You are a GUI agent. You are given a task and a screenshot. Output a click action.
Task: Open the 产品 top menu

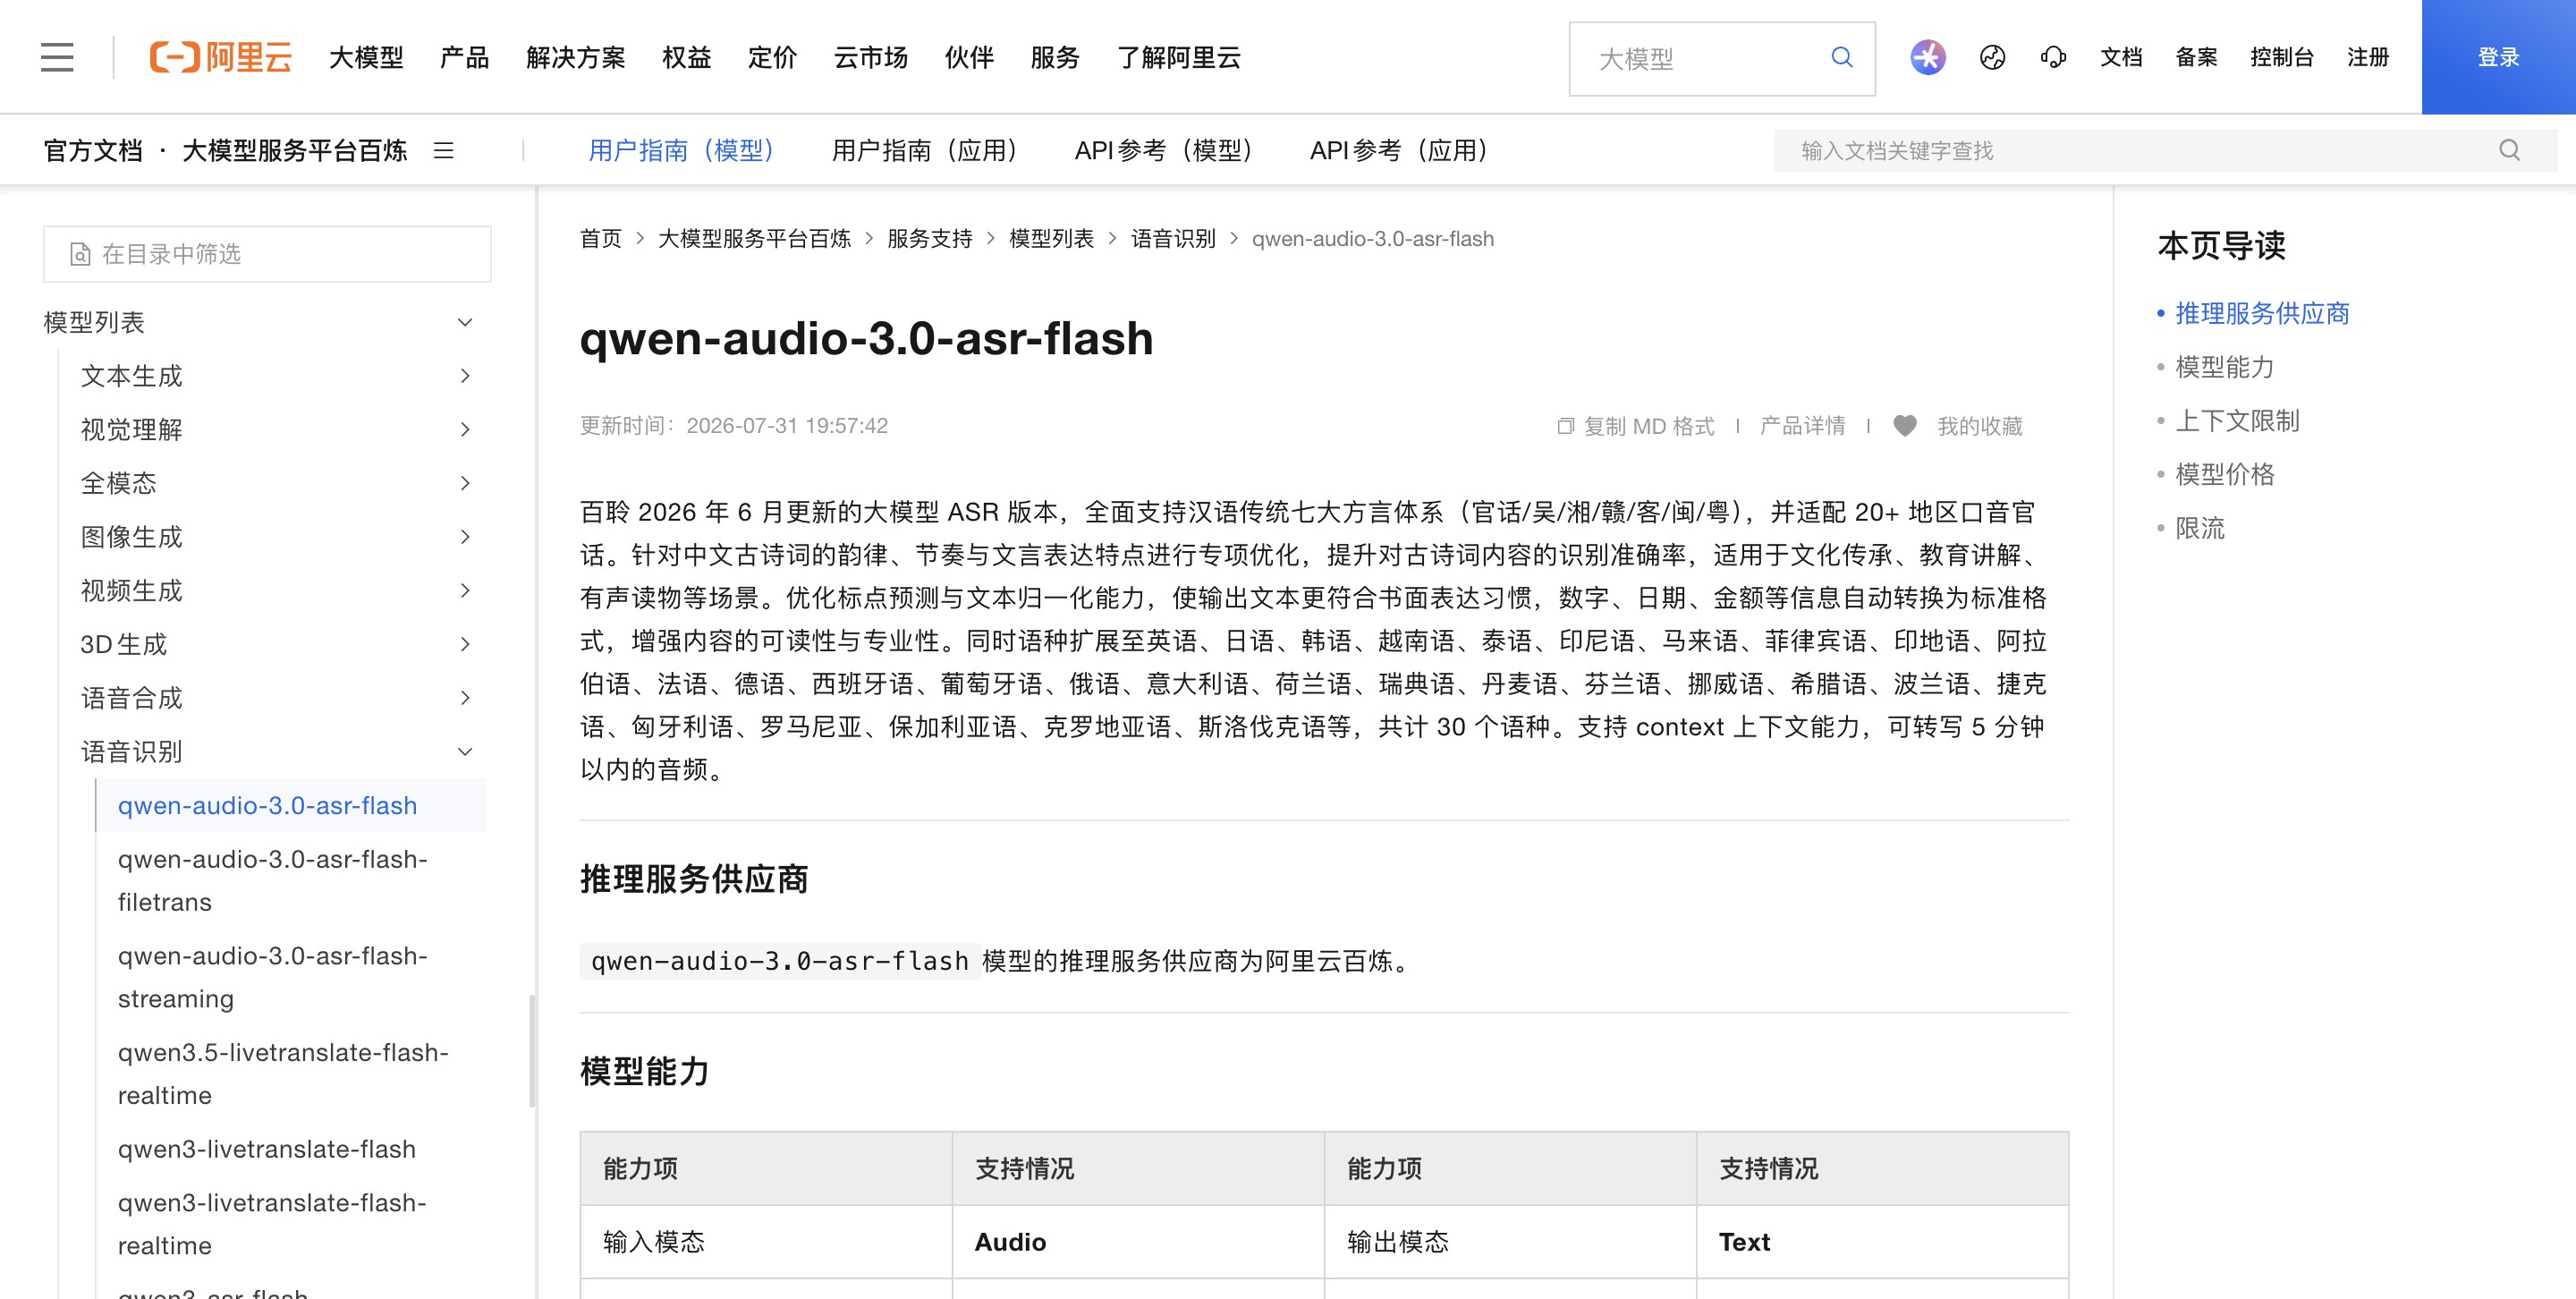pos(464,58)
